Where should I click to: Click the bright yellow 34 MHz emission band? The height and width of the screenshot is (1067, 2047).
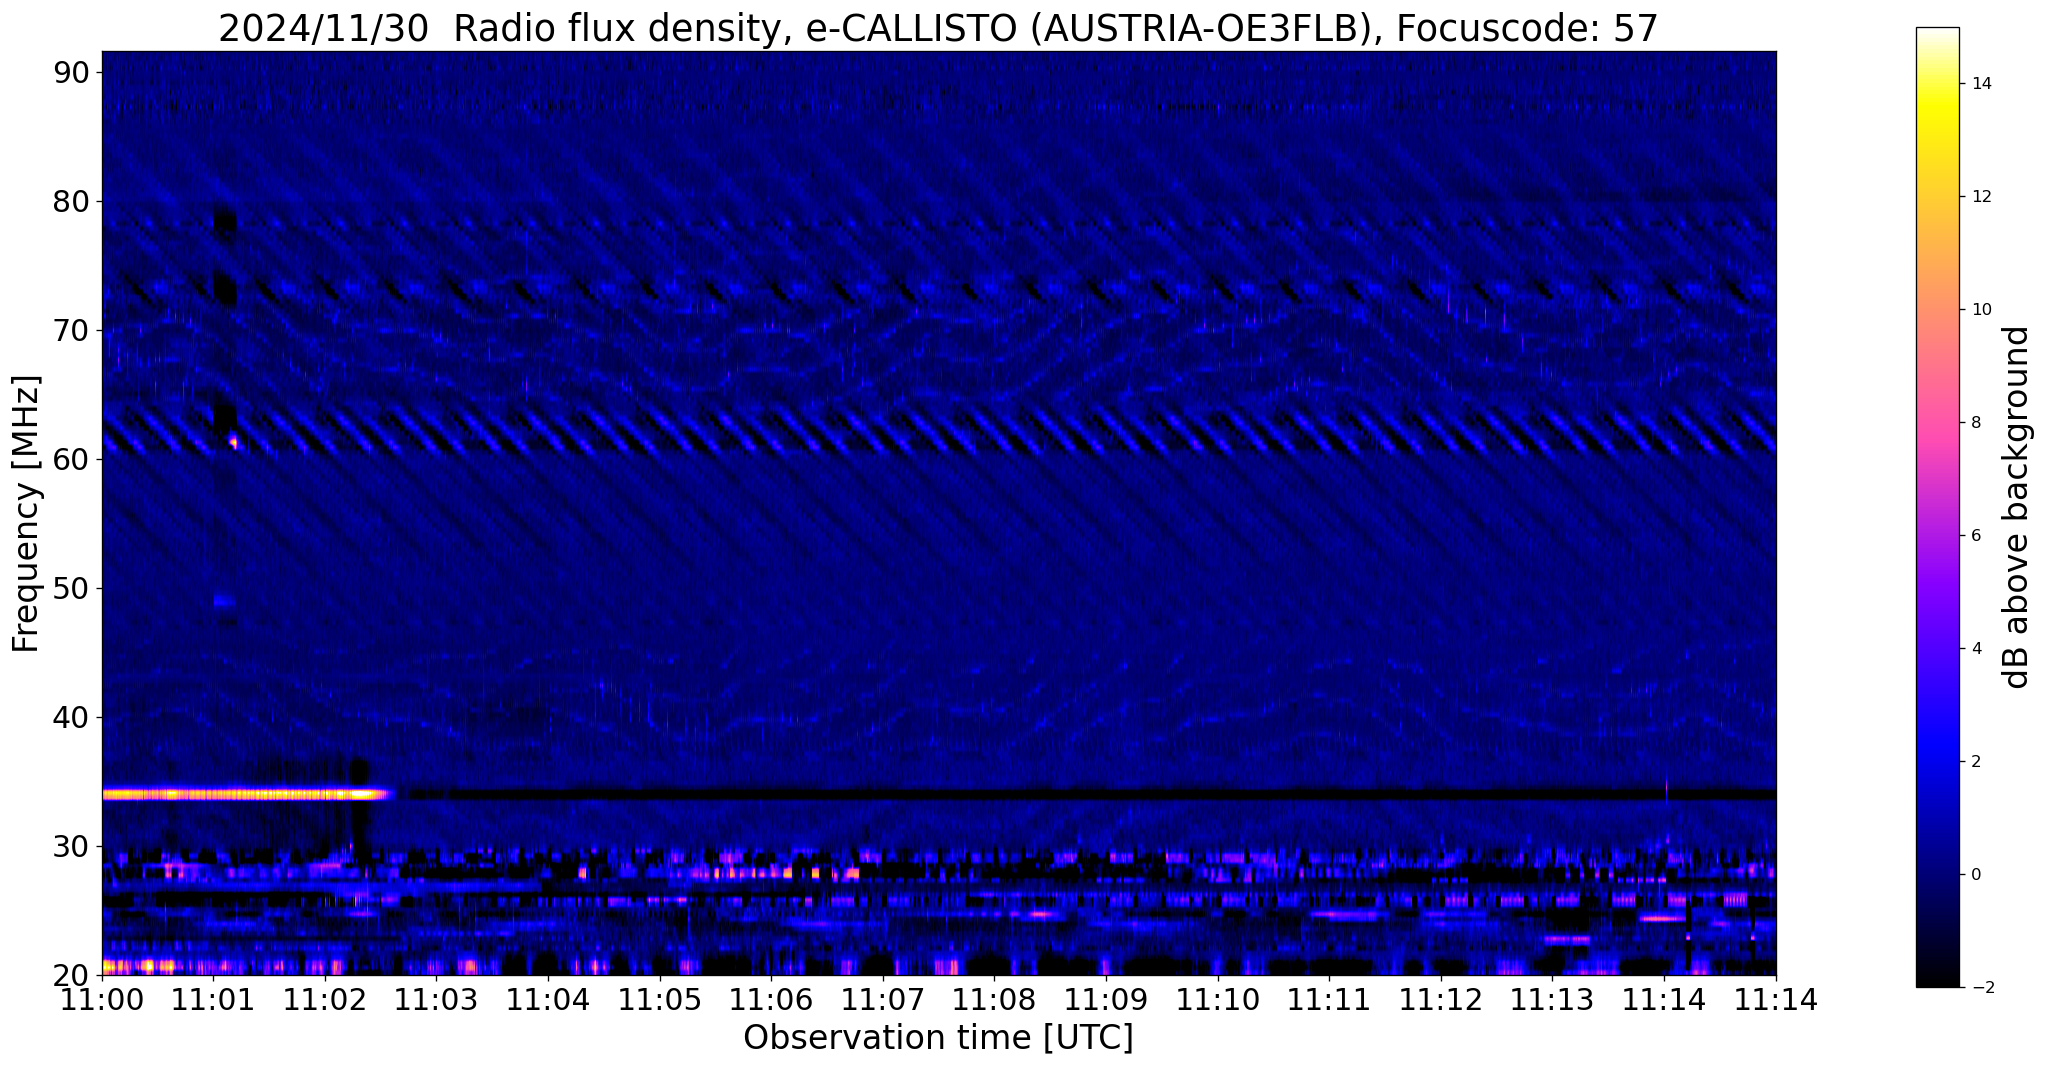click(x=248, y=795)
